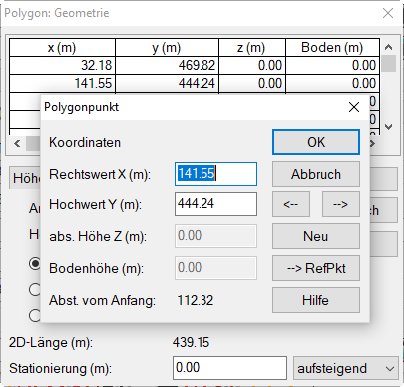
Task: Click the Rechtswert X input field
Action: pos(216,174)
